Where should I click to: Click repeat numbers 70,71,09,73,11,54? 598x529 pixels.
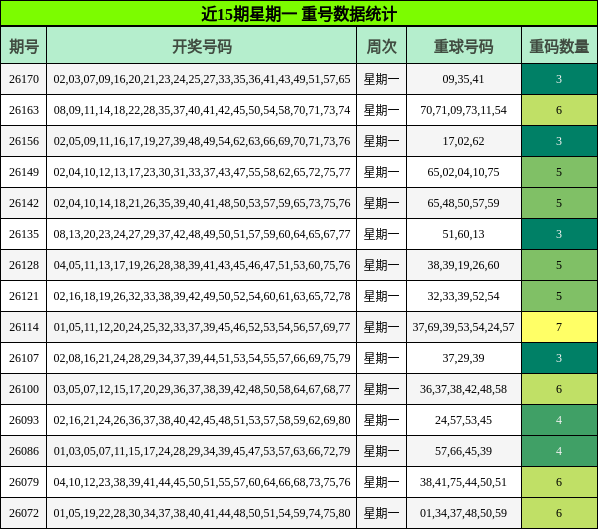pyautogui.click(x=463, y=110)
